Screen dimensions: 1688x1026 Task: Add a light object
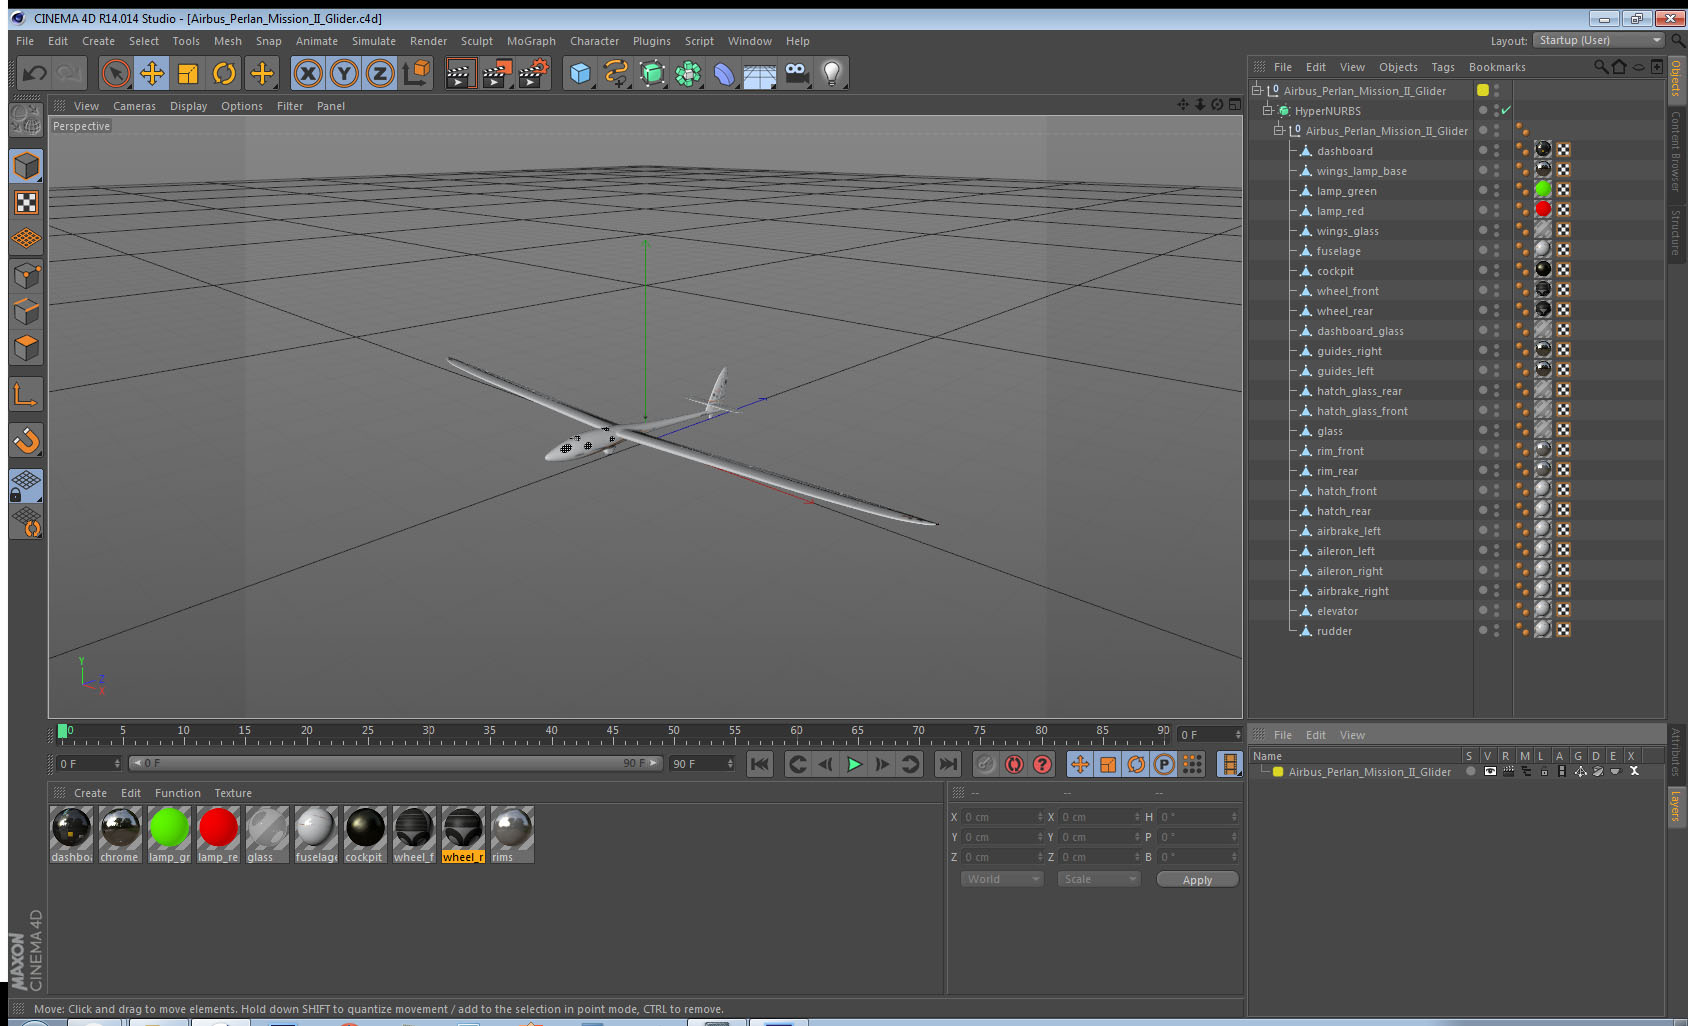[x=832, y=73]
